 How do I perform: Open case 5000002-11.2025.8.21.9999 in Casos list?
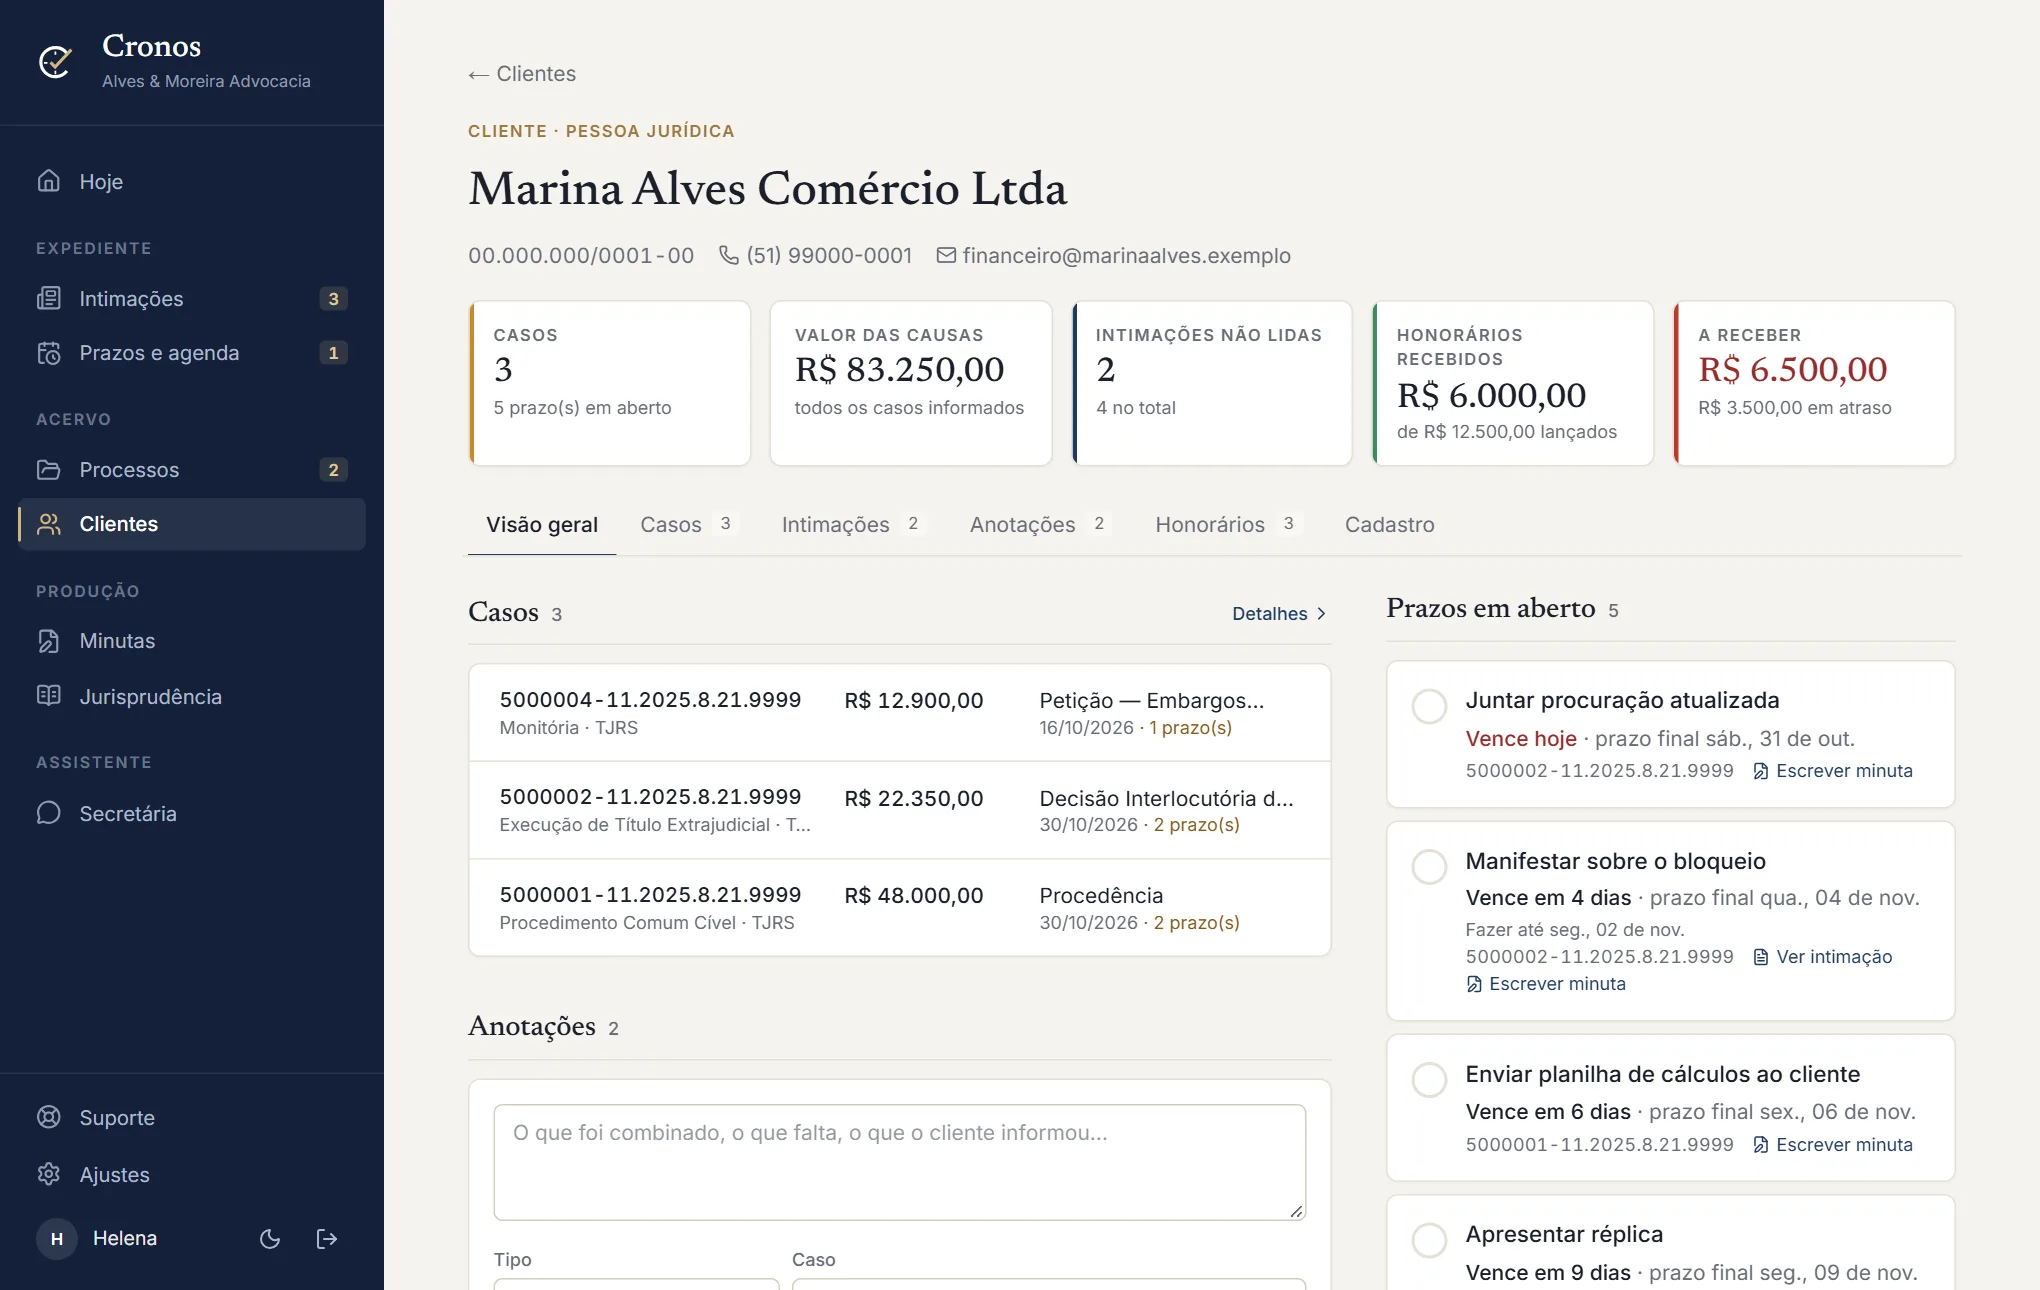click(x=899, y=810)
